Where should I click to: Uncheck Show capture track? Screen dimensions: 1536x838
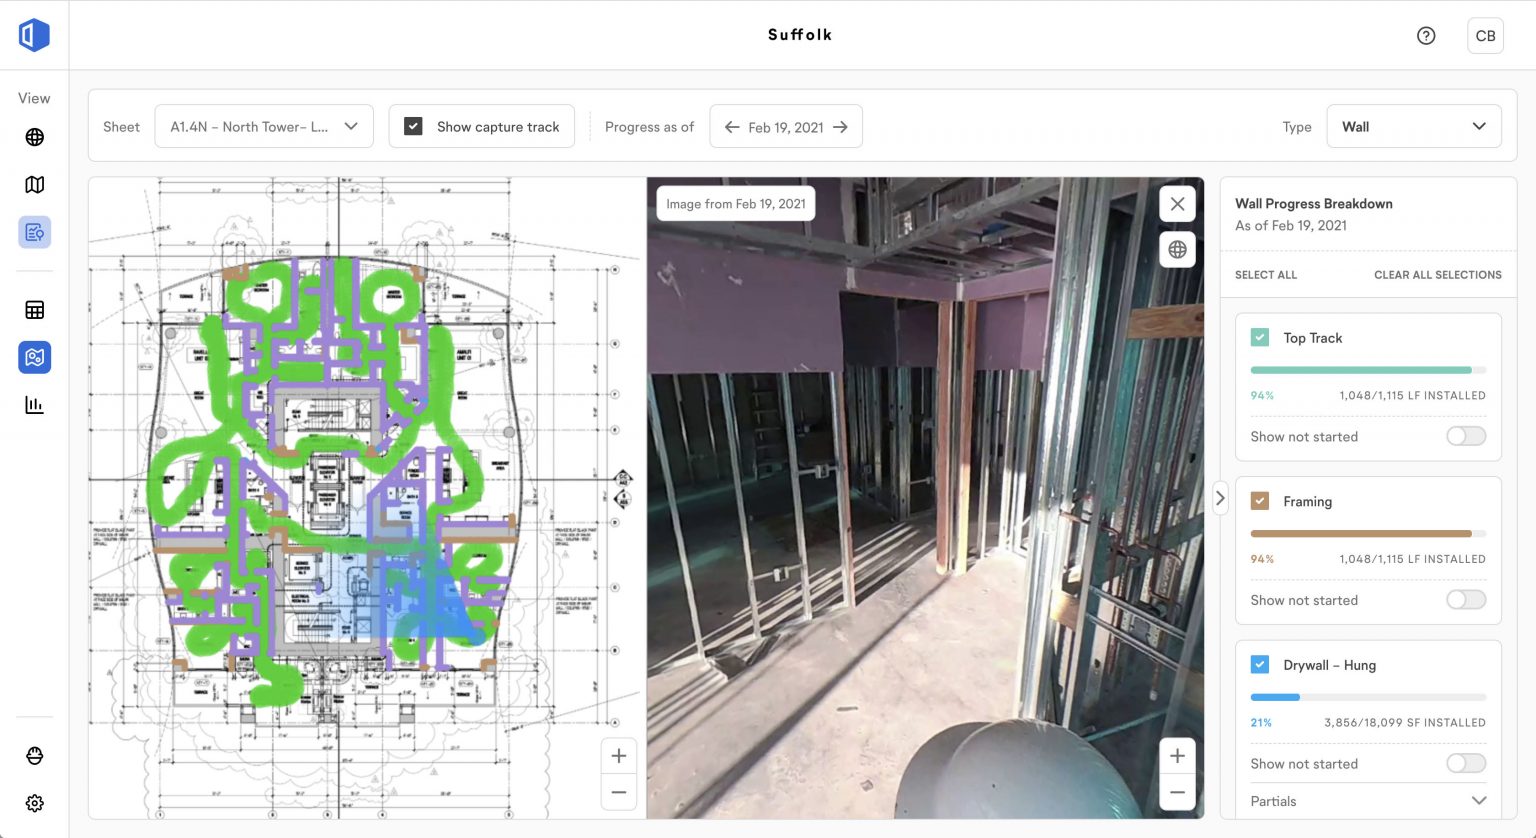pyautogui.click(x=412, y=126)
